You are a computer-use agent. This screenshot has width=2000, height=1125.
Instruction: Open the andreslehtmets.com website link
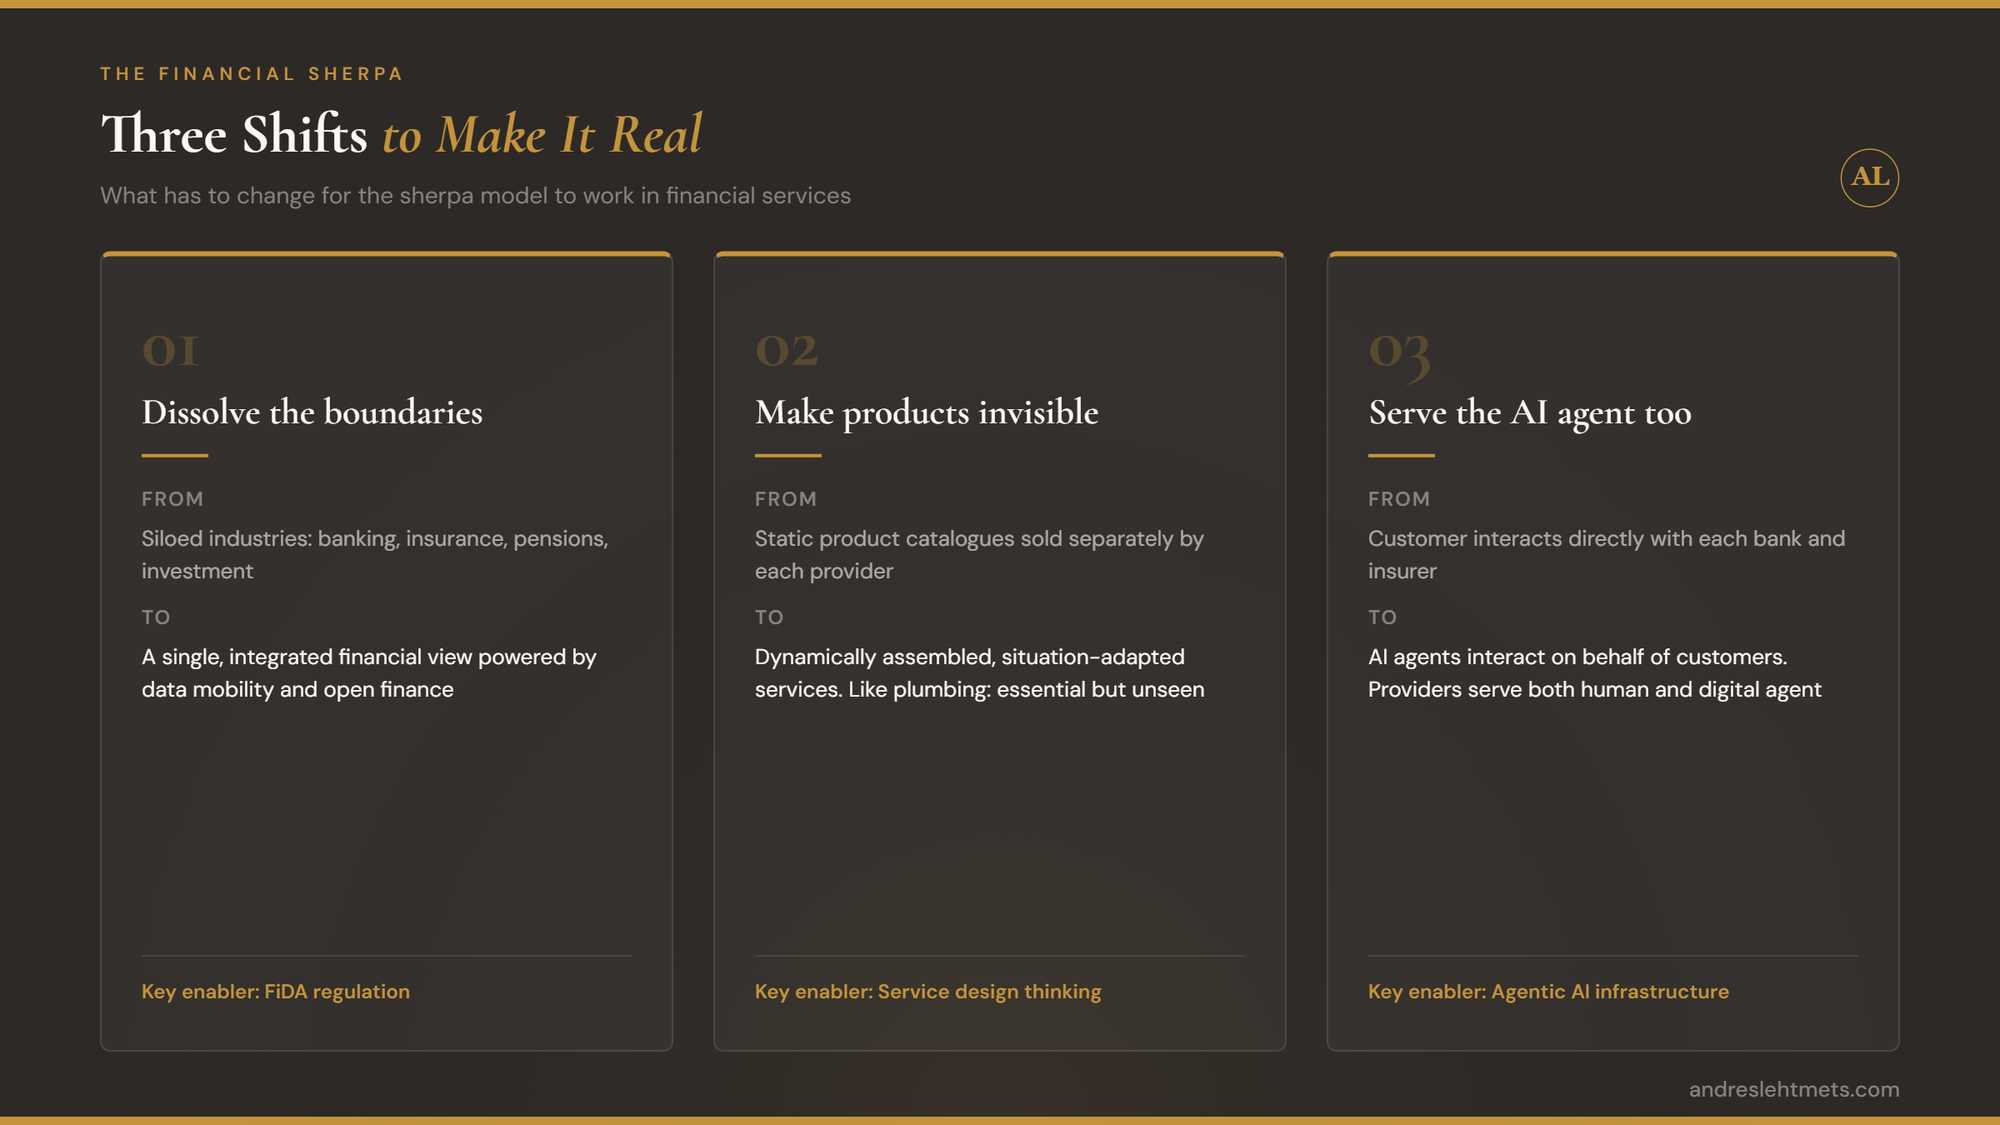[1793, 1089]
